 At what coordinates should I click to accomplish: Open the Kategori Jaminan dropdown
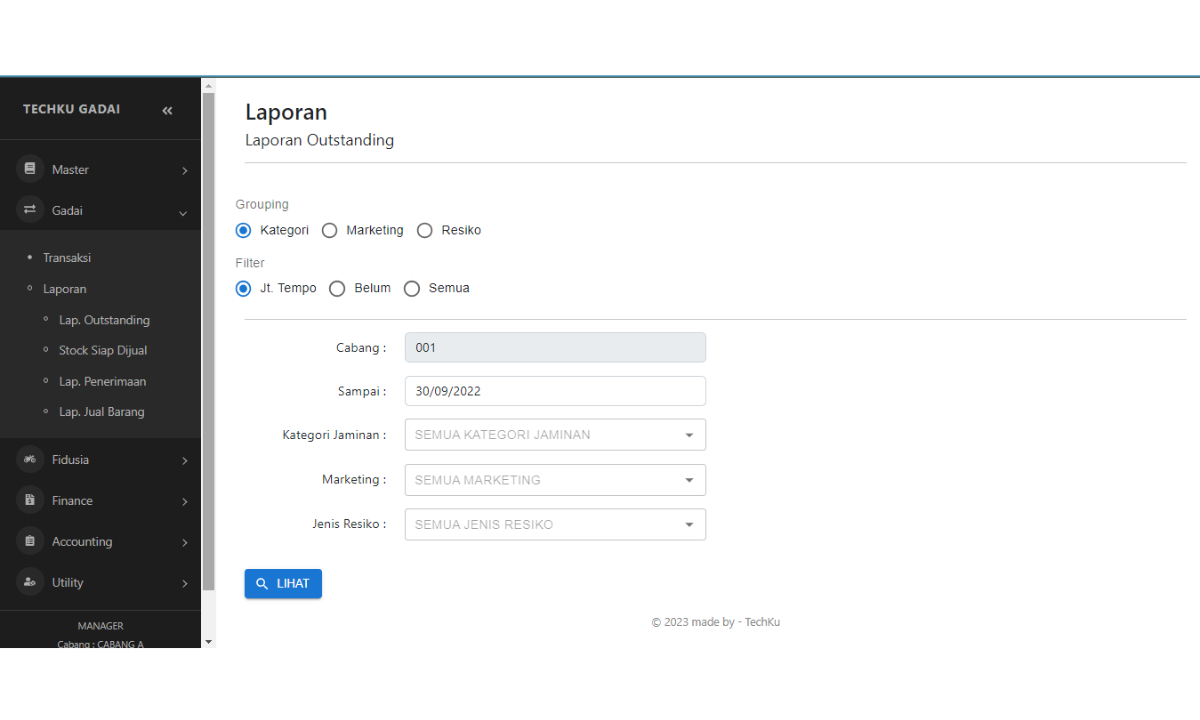555,435
